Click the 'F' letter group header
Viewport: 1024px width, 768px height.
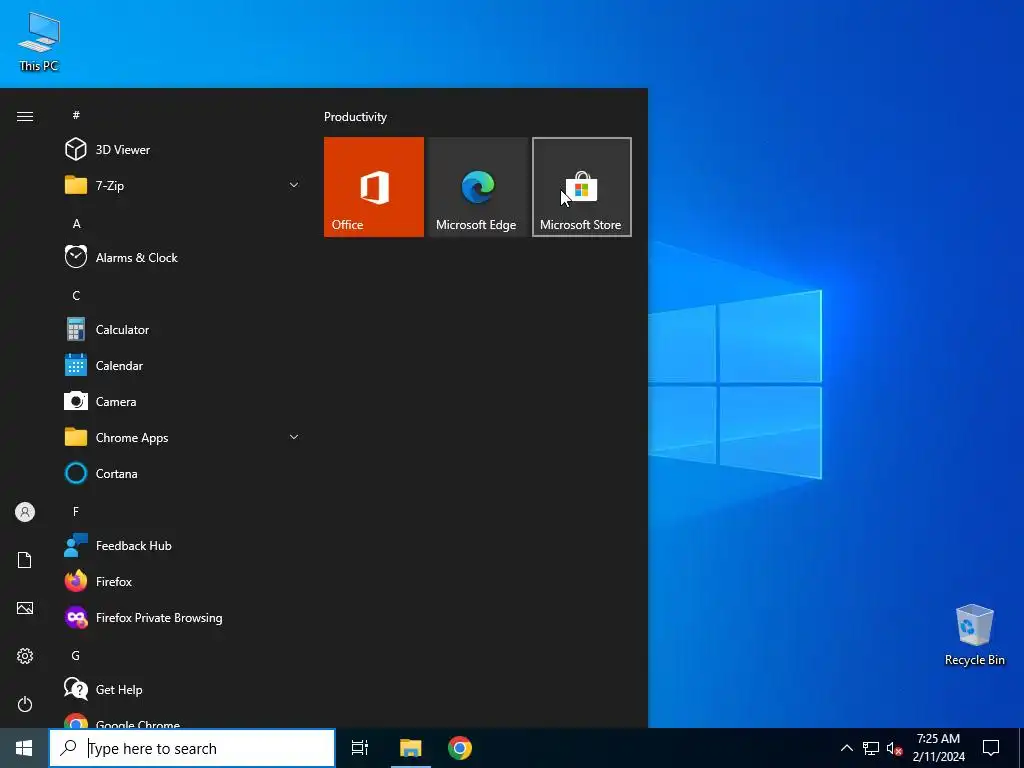tap(76, 511)
